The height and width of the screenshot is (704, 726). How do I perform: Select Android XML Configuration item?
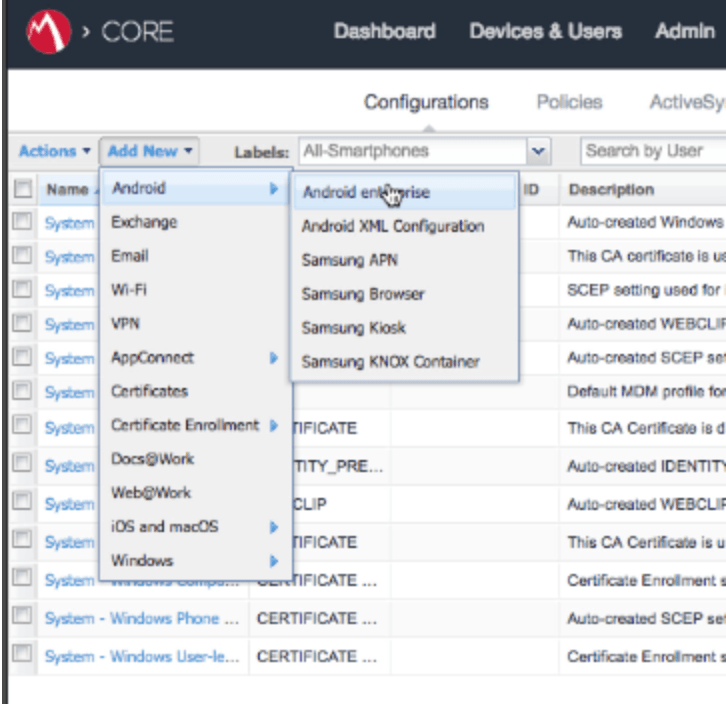(404, 226)
